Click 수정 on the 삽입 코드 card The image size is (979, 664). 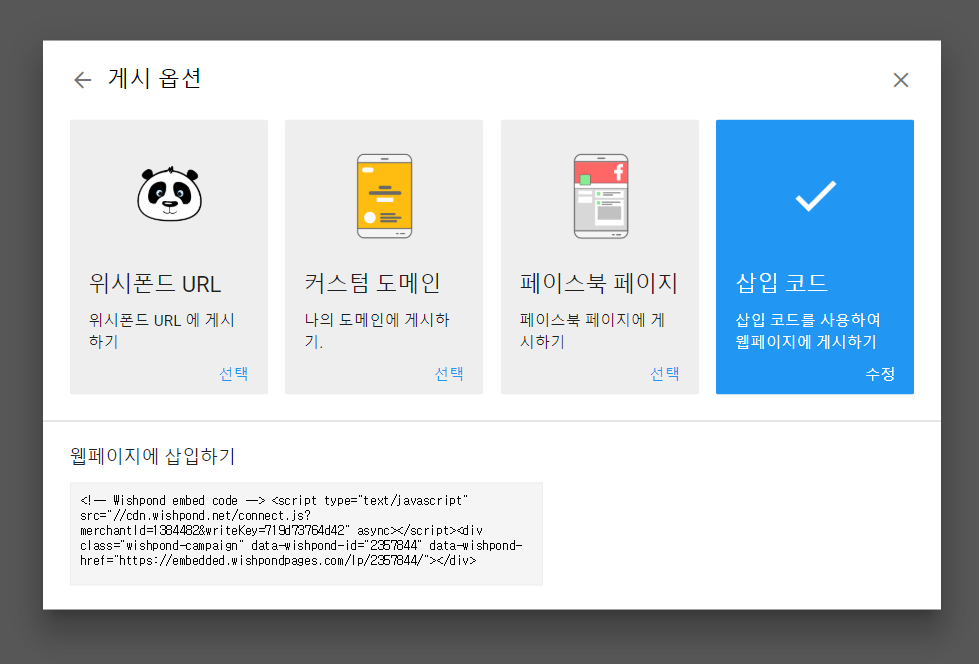coord(880,374)
